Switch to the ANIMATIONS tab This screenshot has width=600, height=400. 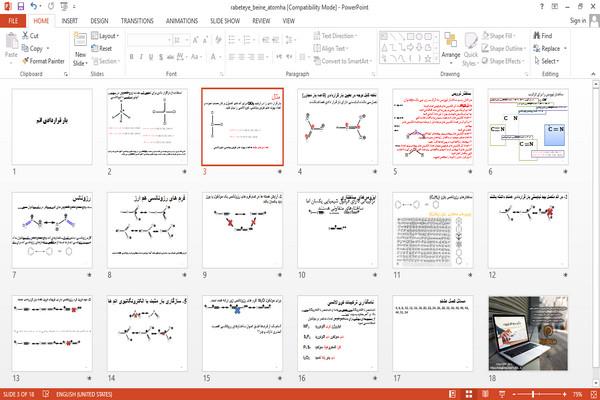pyautogui.click(x=182, y=21)
